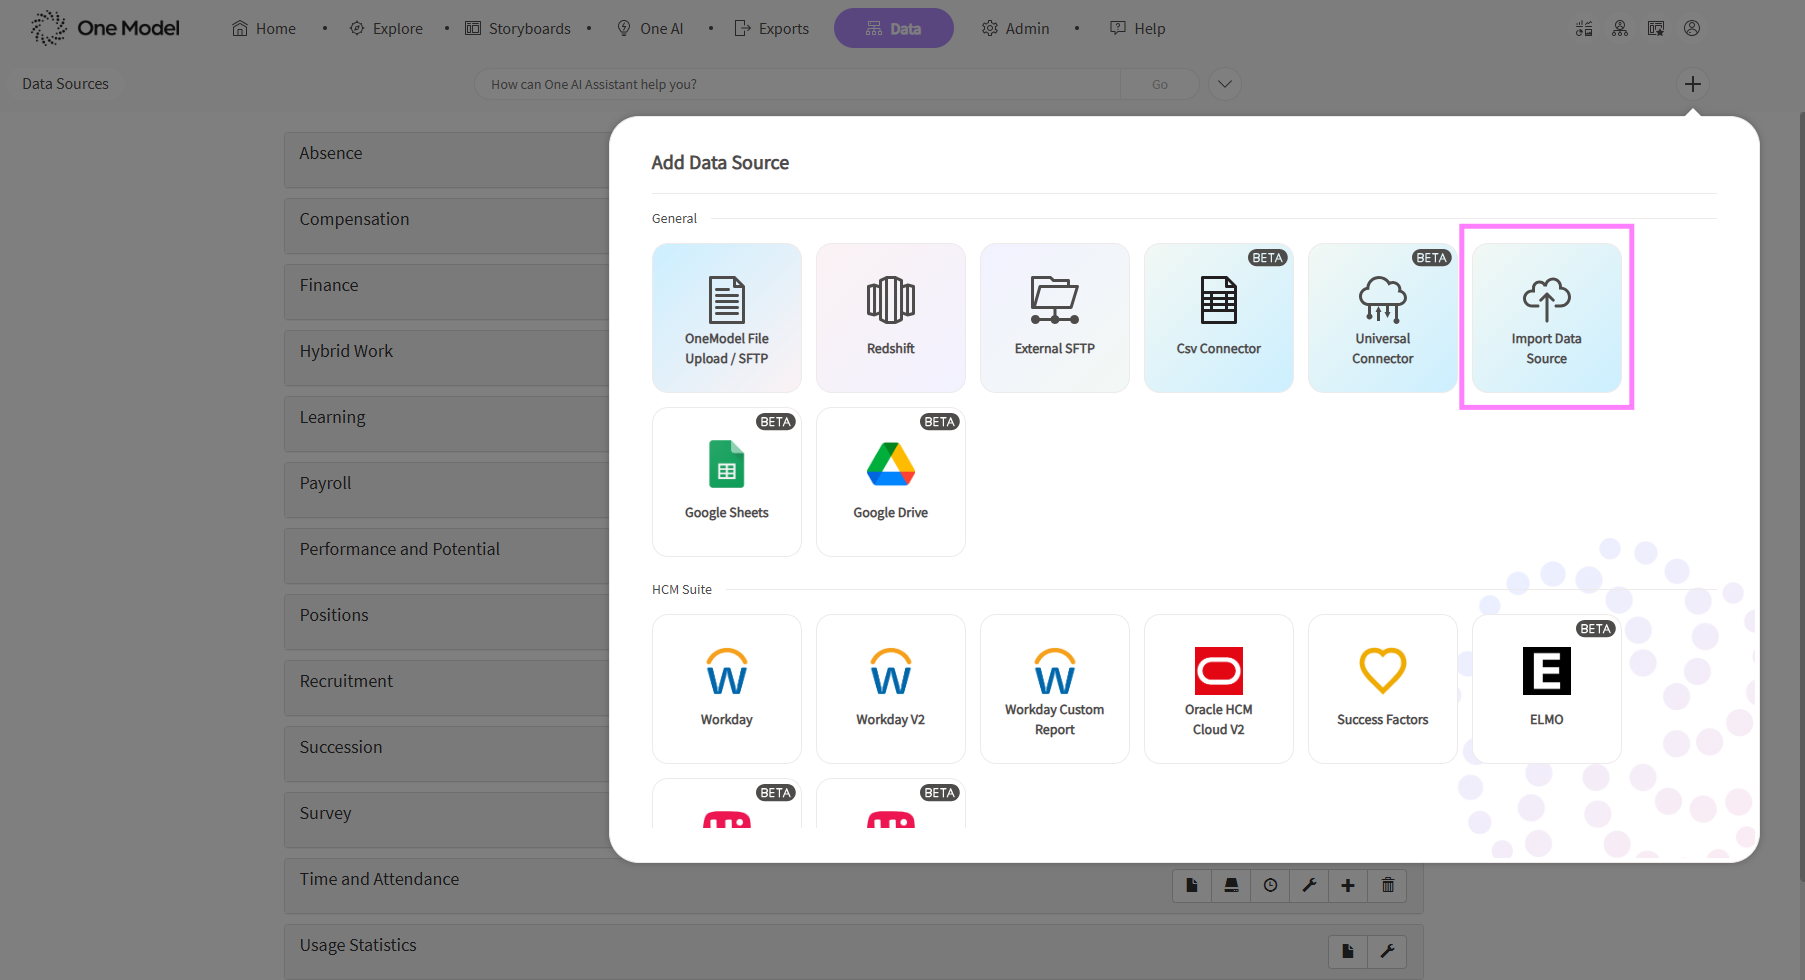The image size is (1805, 980).
Task: Click the Go button beside assistant field
Action: (1159, 84)
